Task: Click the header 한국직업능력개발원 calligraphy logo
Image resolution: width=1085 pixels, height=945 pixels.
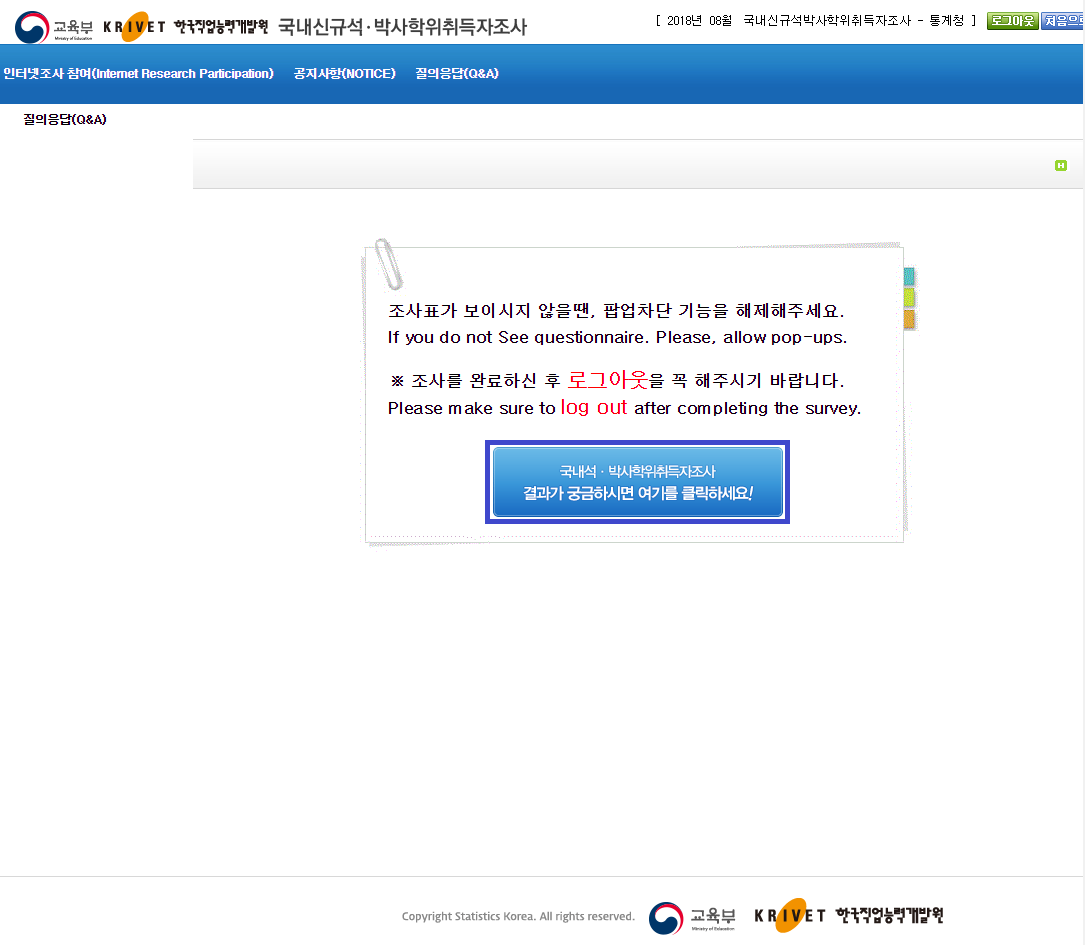Action: coord(221,27)
